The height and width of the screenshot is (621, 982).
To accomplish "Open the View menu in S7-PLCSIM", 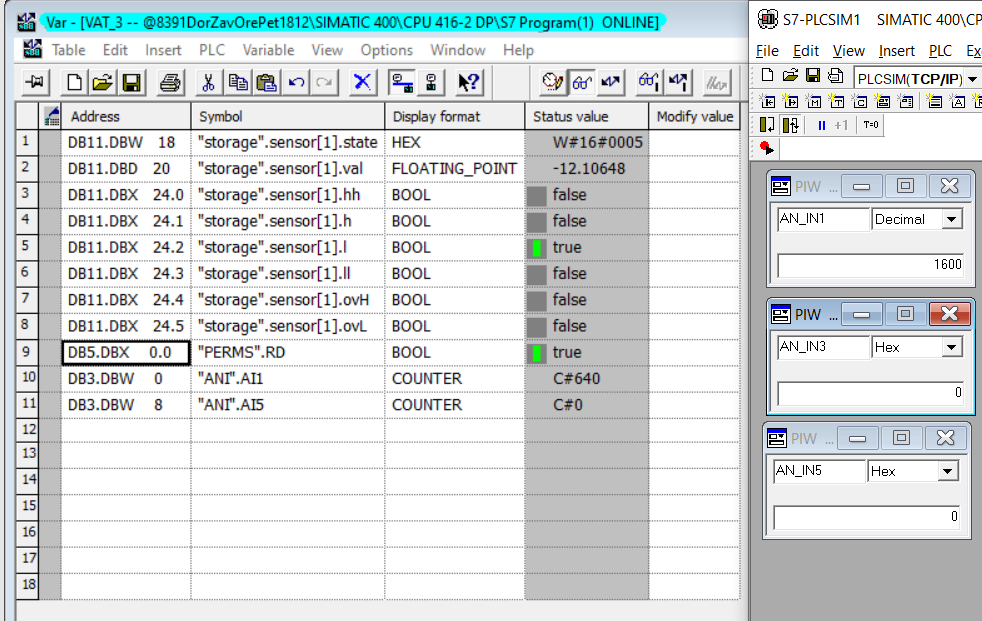I will tap(849, 51).
